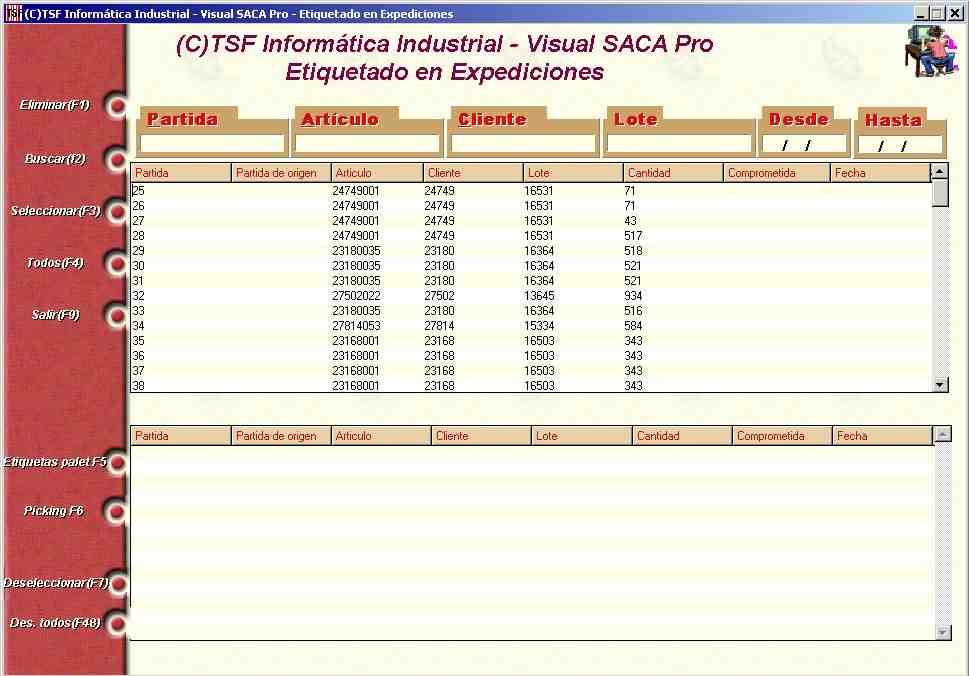Click the Articulo header in the top grid

pos(377,173)
